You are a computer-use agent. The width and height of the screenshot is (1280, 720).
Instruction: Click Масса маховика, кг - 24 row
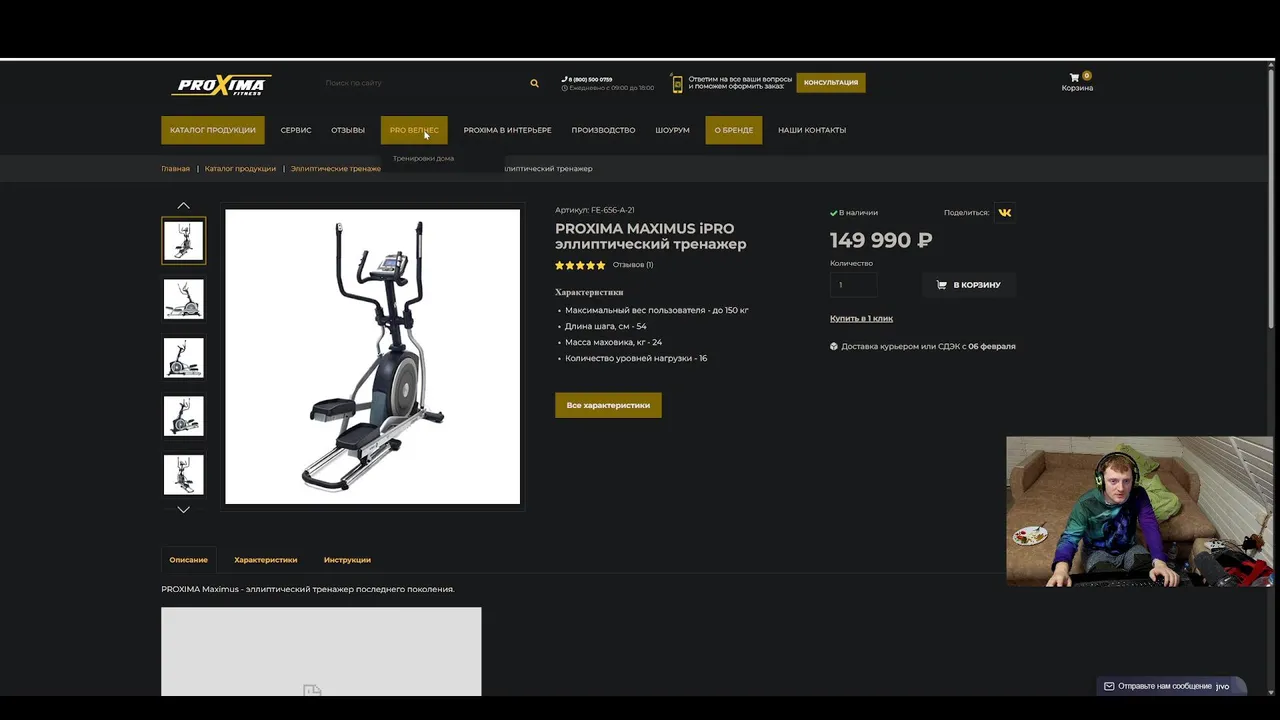click(613, 342)
